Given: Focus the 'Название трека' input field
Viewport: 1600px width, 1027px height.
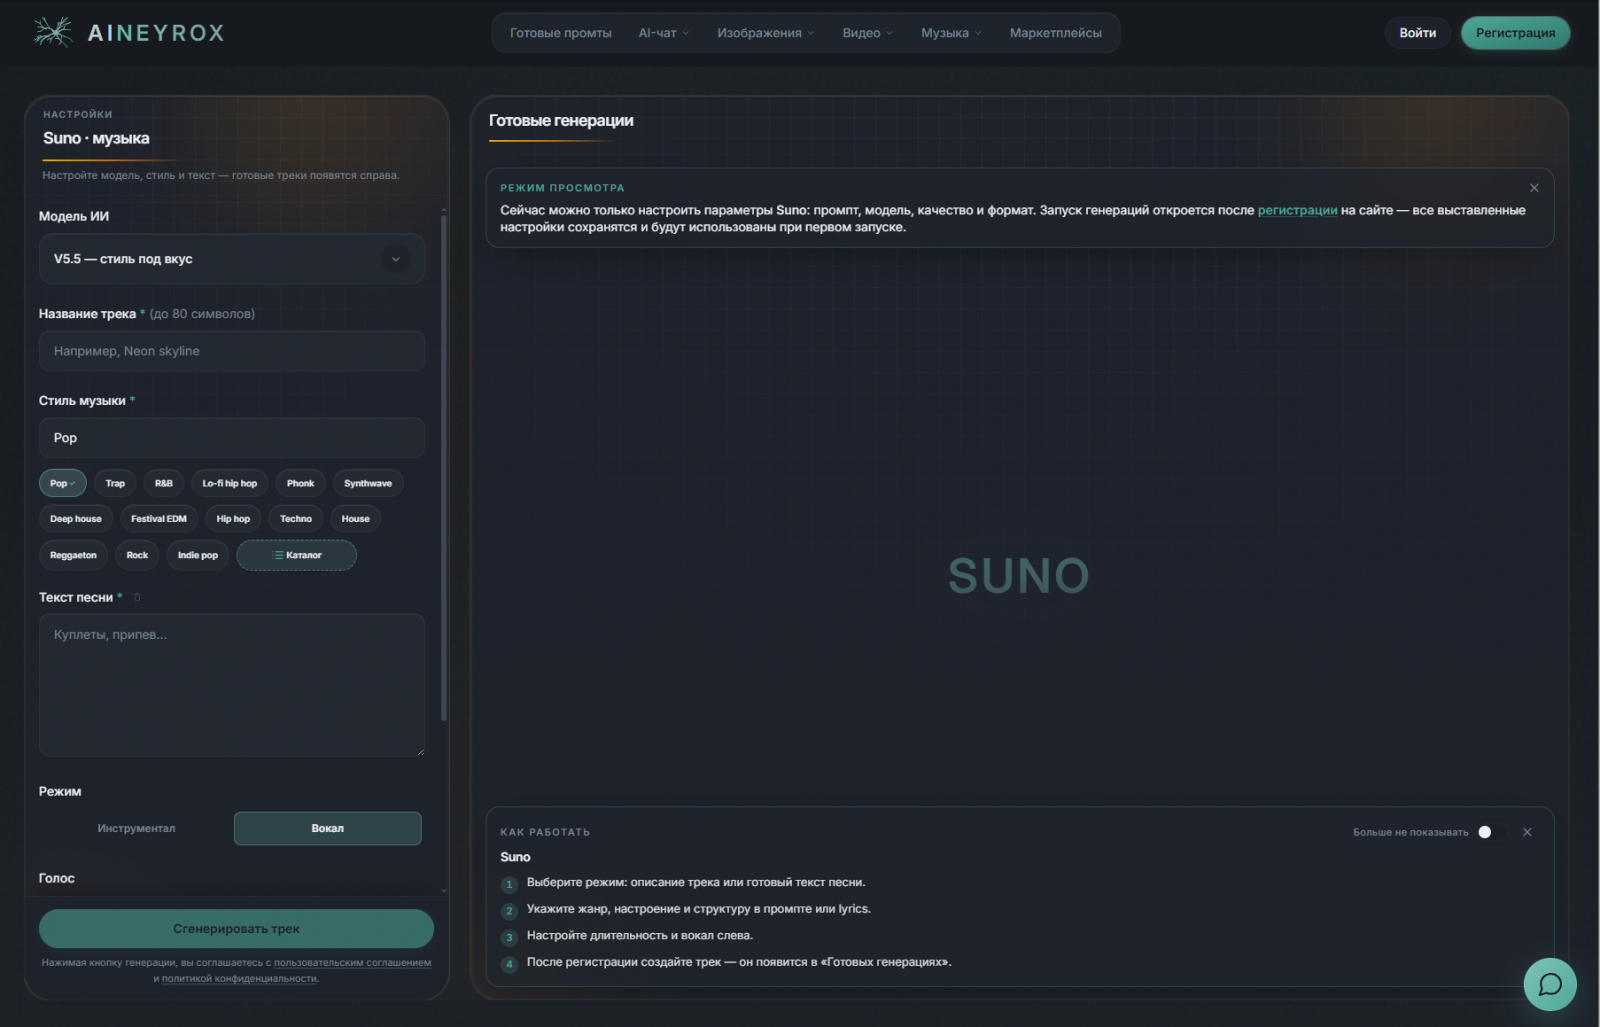Looking at the screenshot, I should 232,351.
